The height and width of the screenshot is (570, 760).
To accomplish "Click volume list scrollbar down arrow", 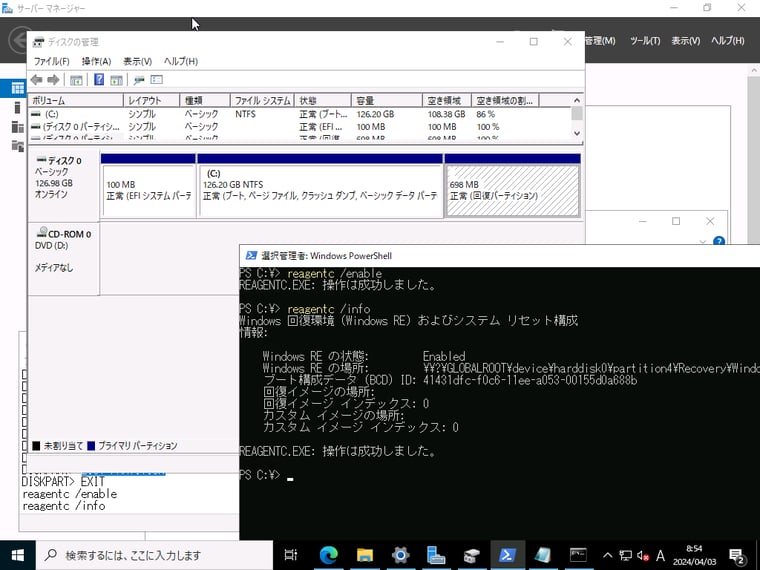I will 577,133.
